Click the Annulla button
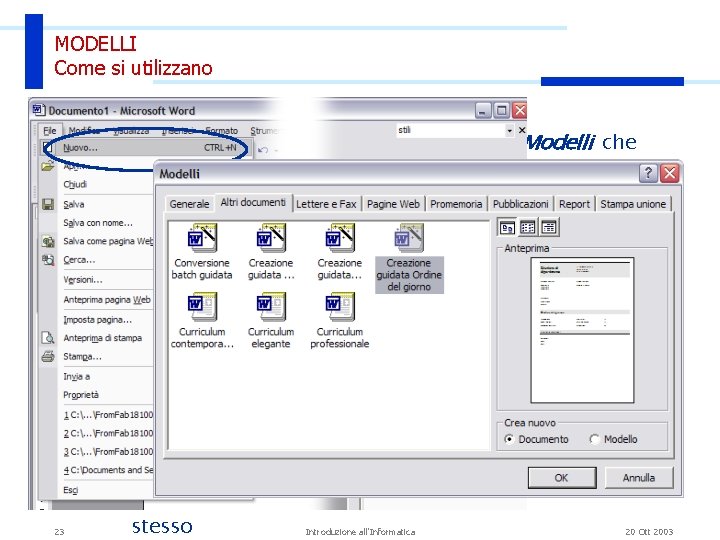This screenshot has width=720, height=540. tap(639, 478)
